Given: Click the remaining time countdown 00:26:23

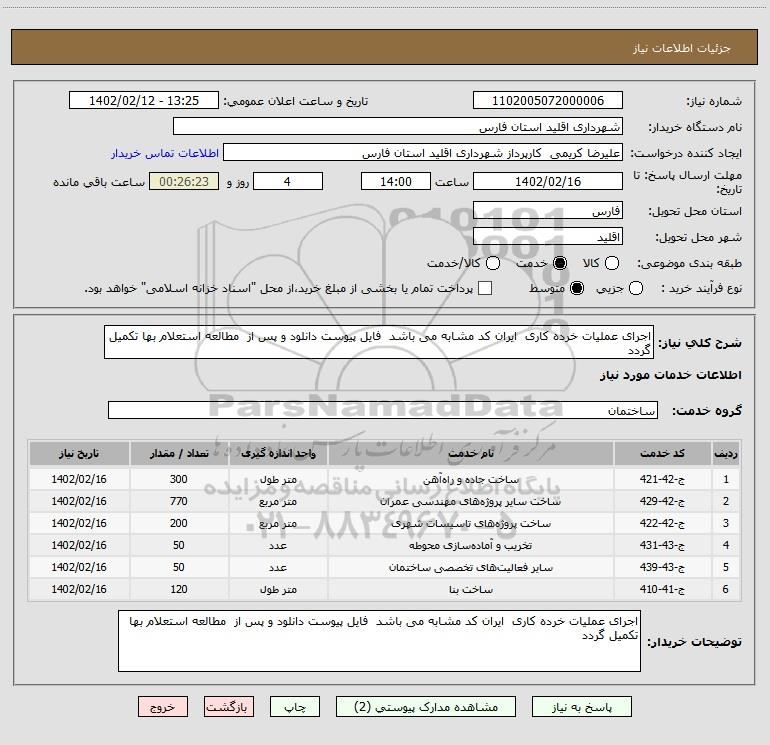Looking at the screenshot, I should click(x=184, y=181).
